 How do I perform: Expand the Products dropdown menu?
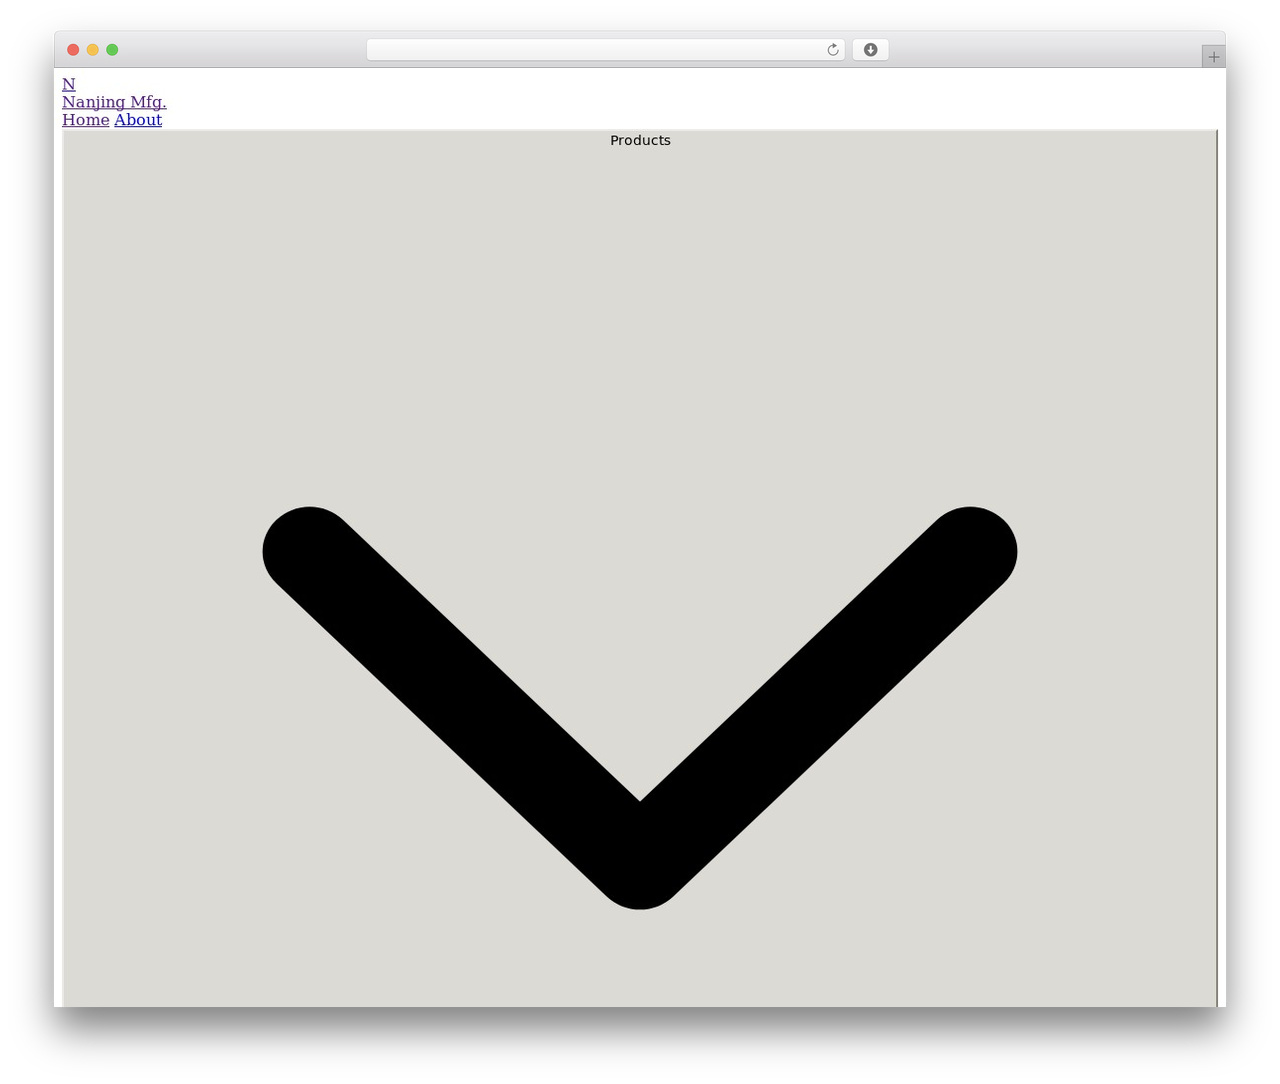point(640,568)
